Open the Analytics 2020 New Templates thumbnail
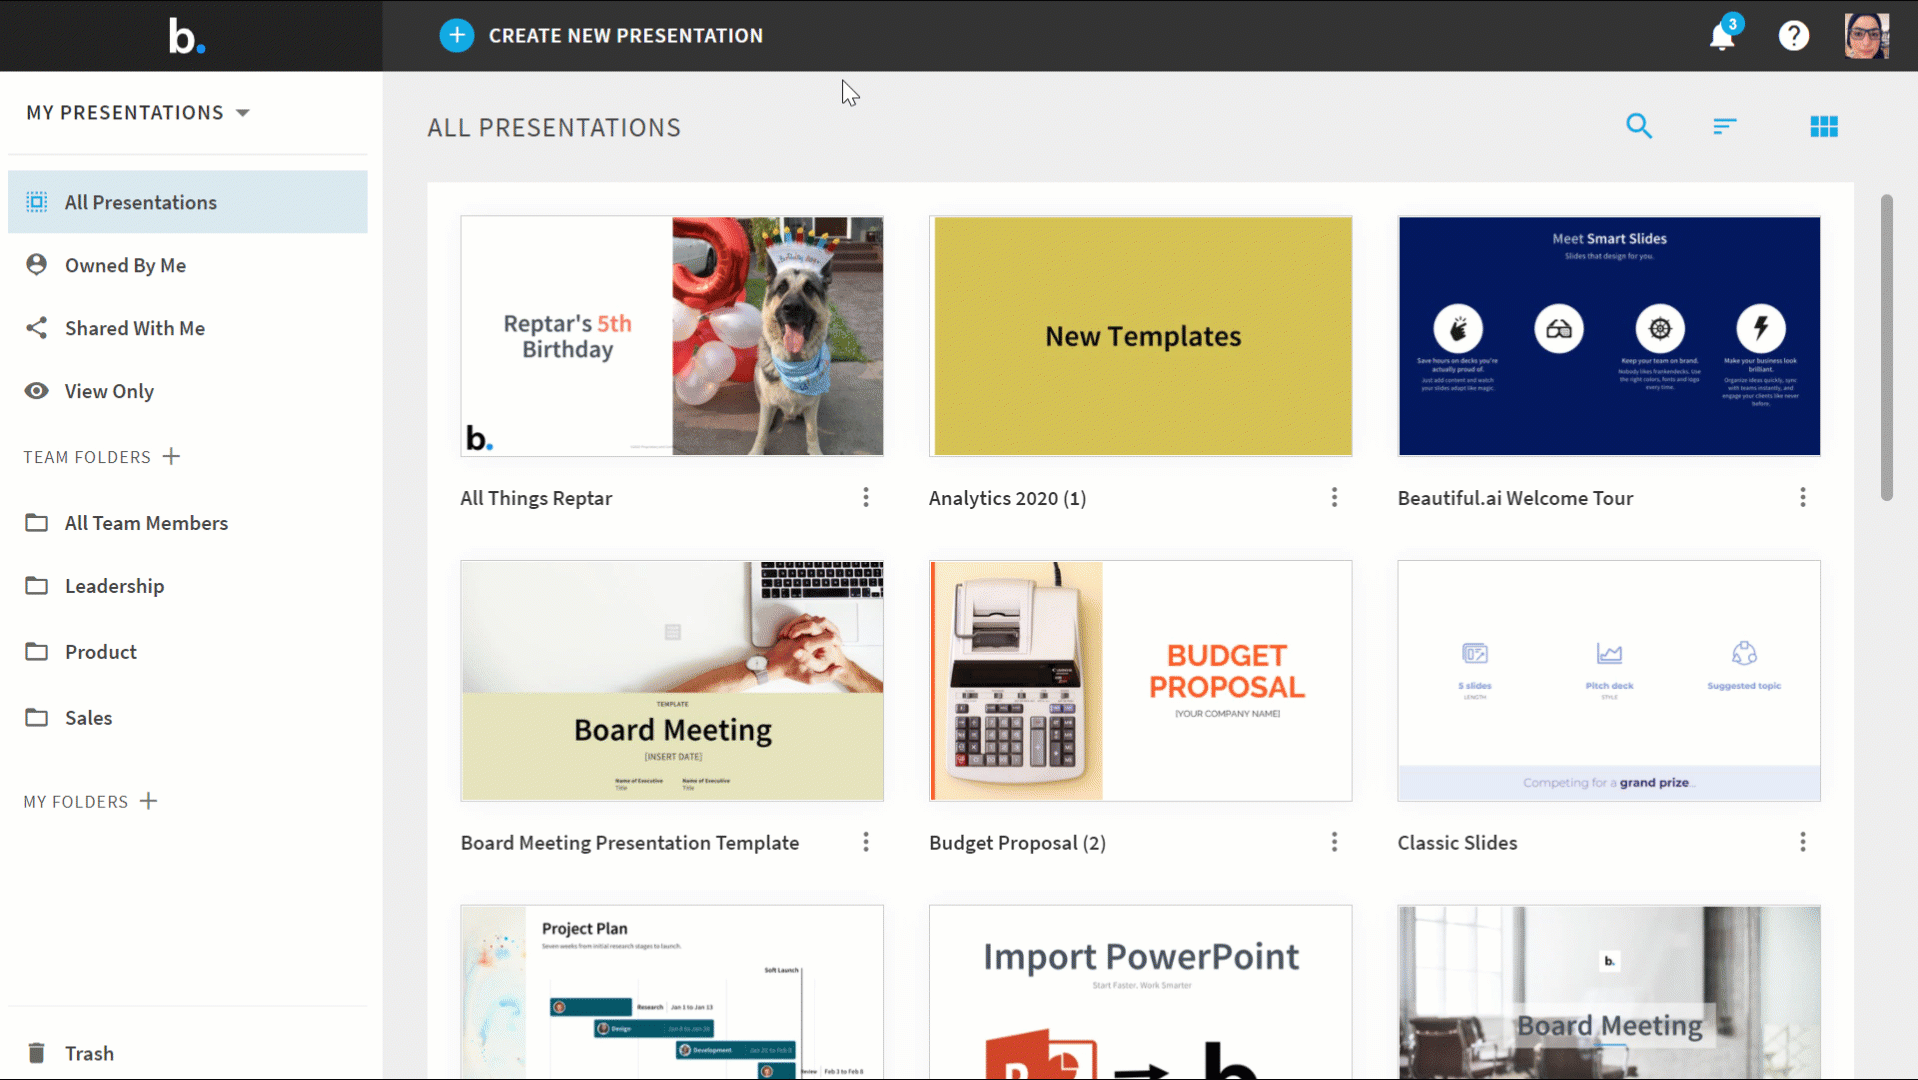Viewport: 1918px width, 1080px height. pyautogui.click(x=1141, y=336)
